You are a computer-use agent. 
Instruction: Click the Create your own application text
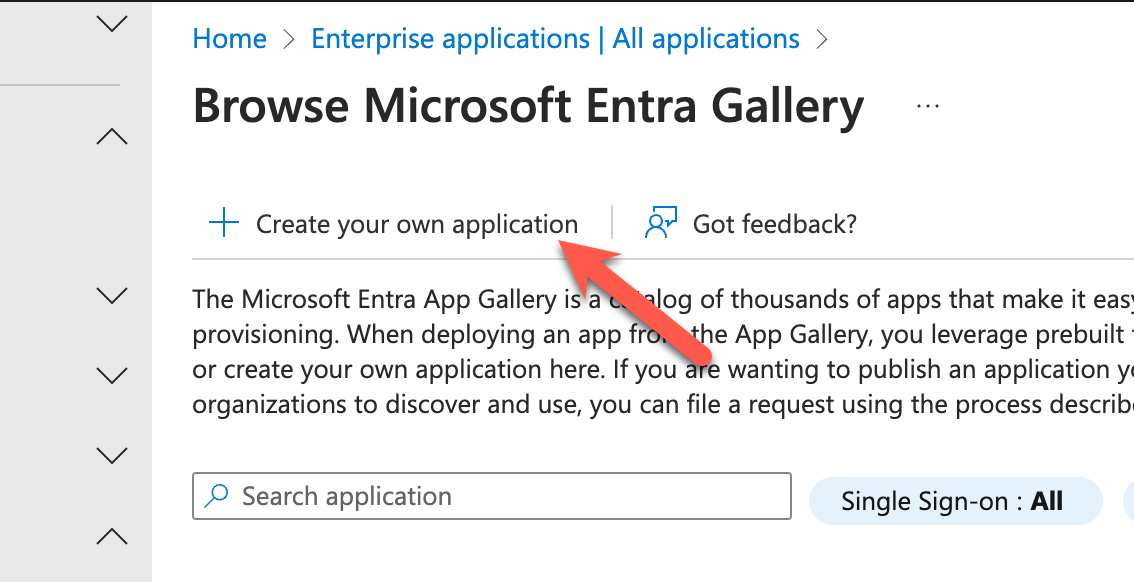[x=417, y=224]
